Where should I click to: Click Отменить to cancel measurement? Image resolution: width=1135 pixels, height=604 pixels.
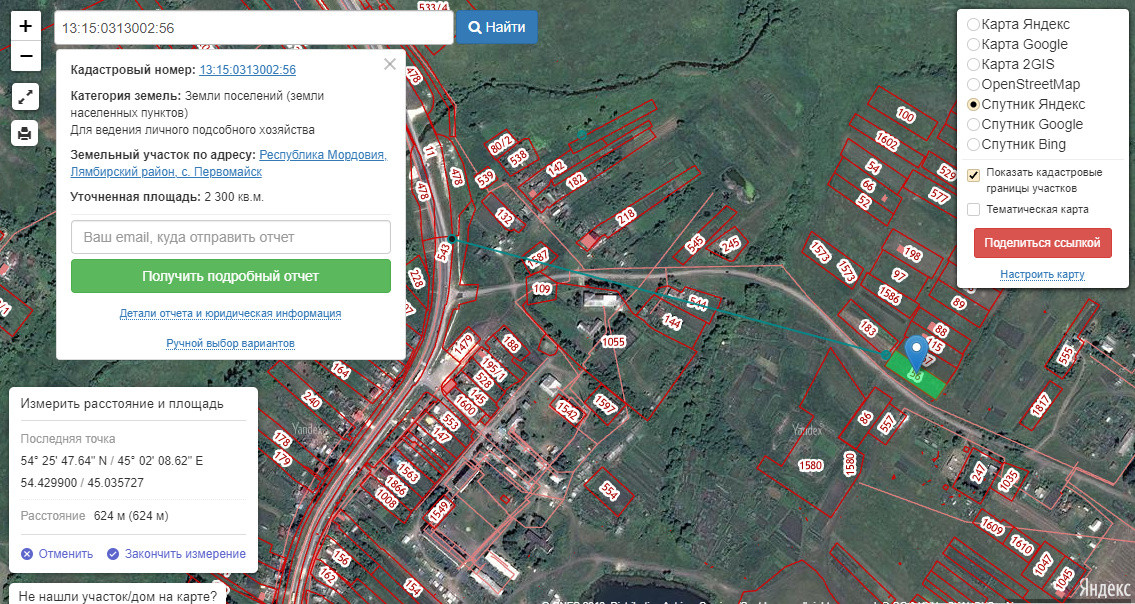(58, 553)
